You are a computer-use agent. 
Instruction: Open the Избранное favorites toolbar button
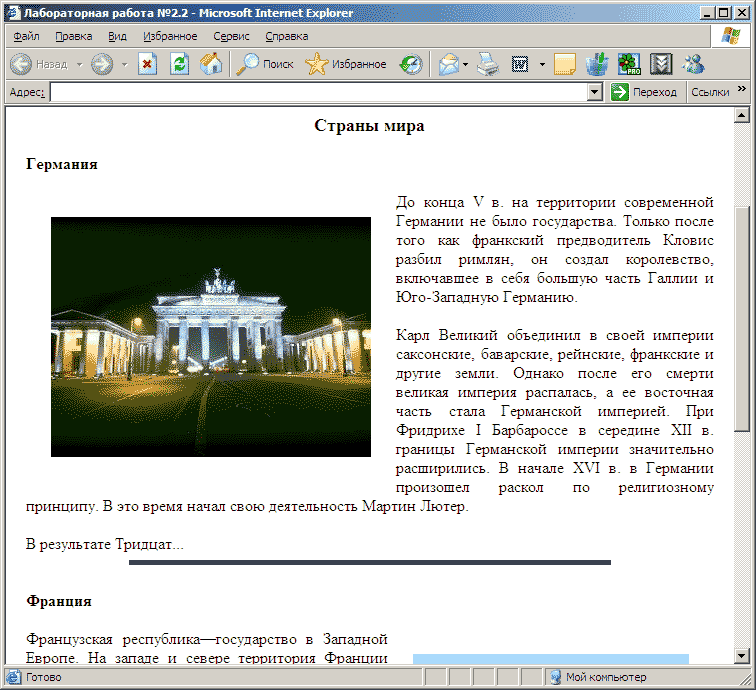(346, 64)
